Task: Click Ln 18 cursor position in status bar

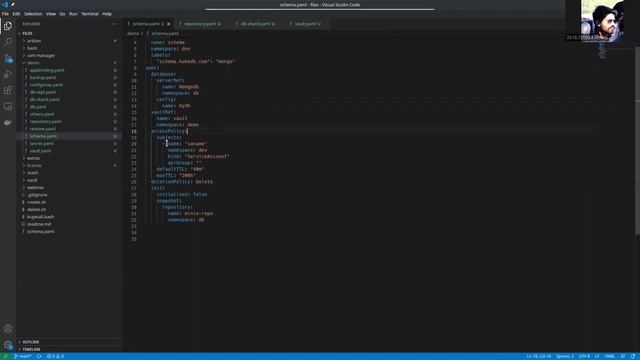Action: [538, 356]
